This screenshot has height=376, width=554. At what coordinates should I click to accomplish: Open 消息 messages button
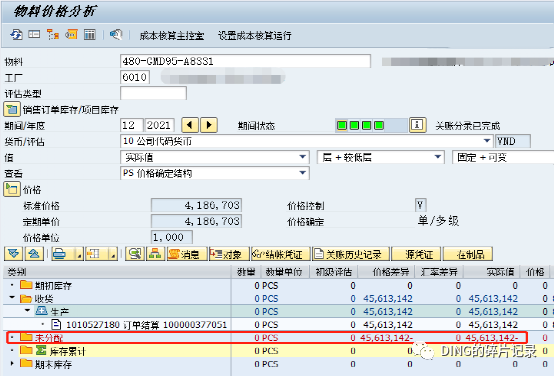tap(186, 254)
